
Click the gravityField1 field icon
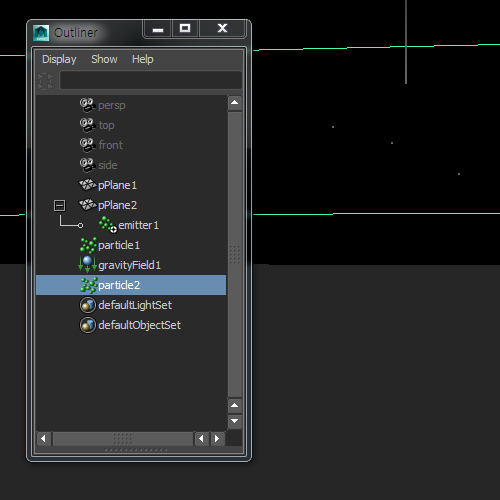87,265
